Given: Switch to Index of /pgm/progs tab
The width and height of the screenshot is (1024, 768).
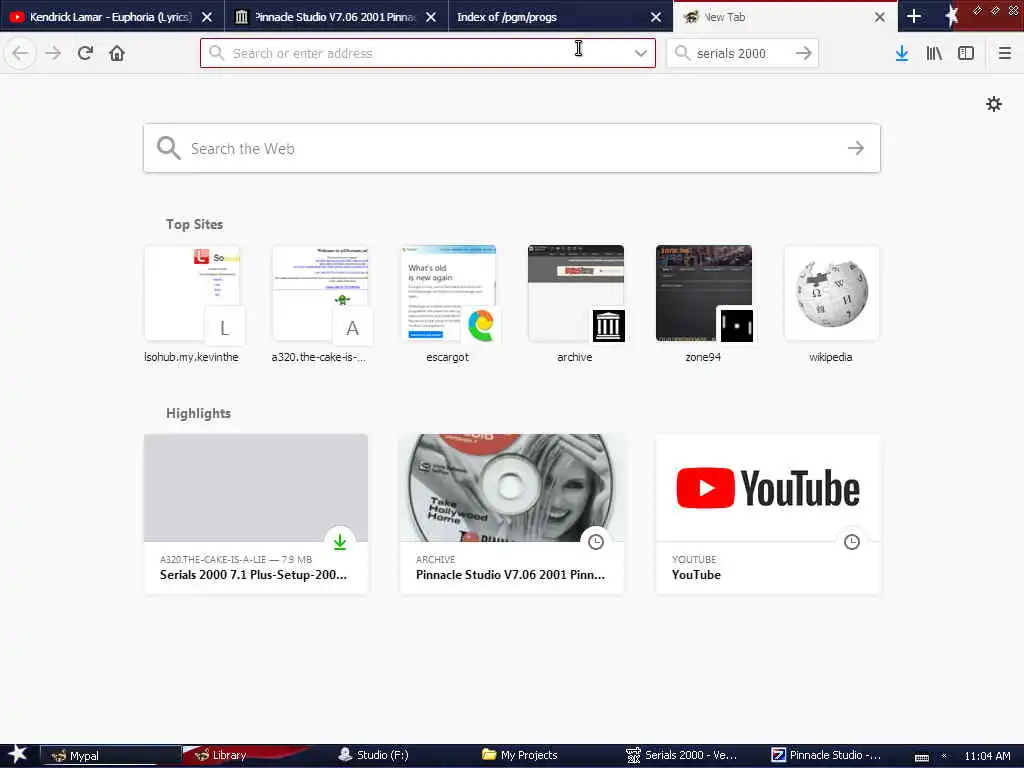Looking at the screenshot, I should tap(559, 17).
